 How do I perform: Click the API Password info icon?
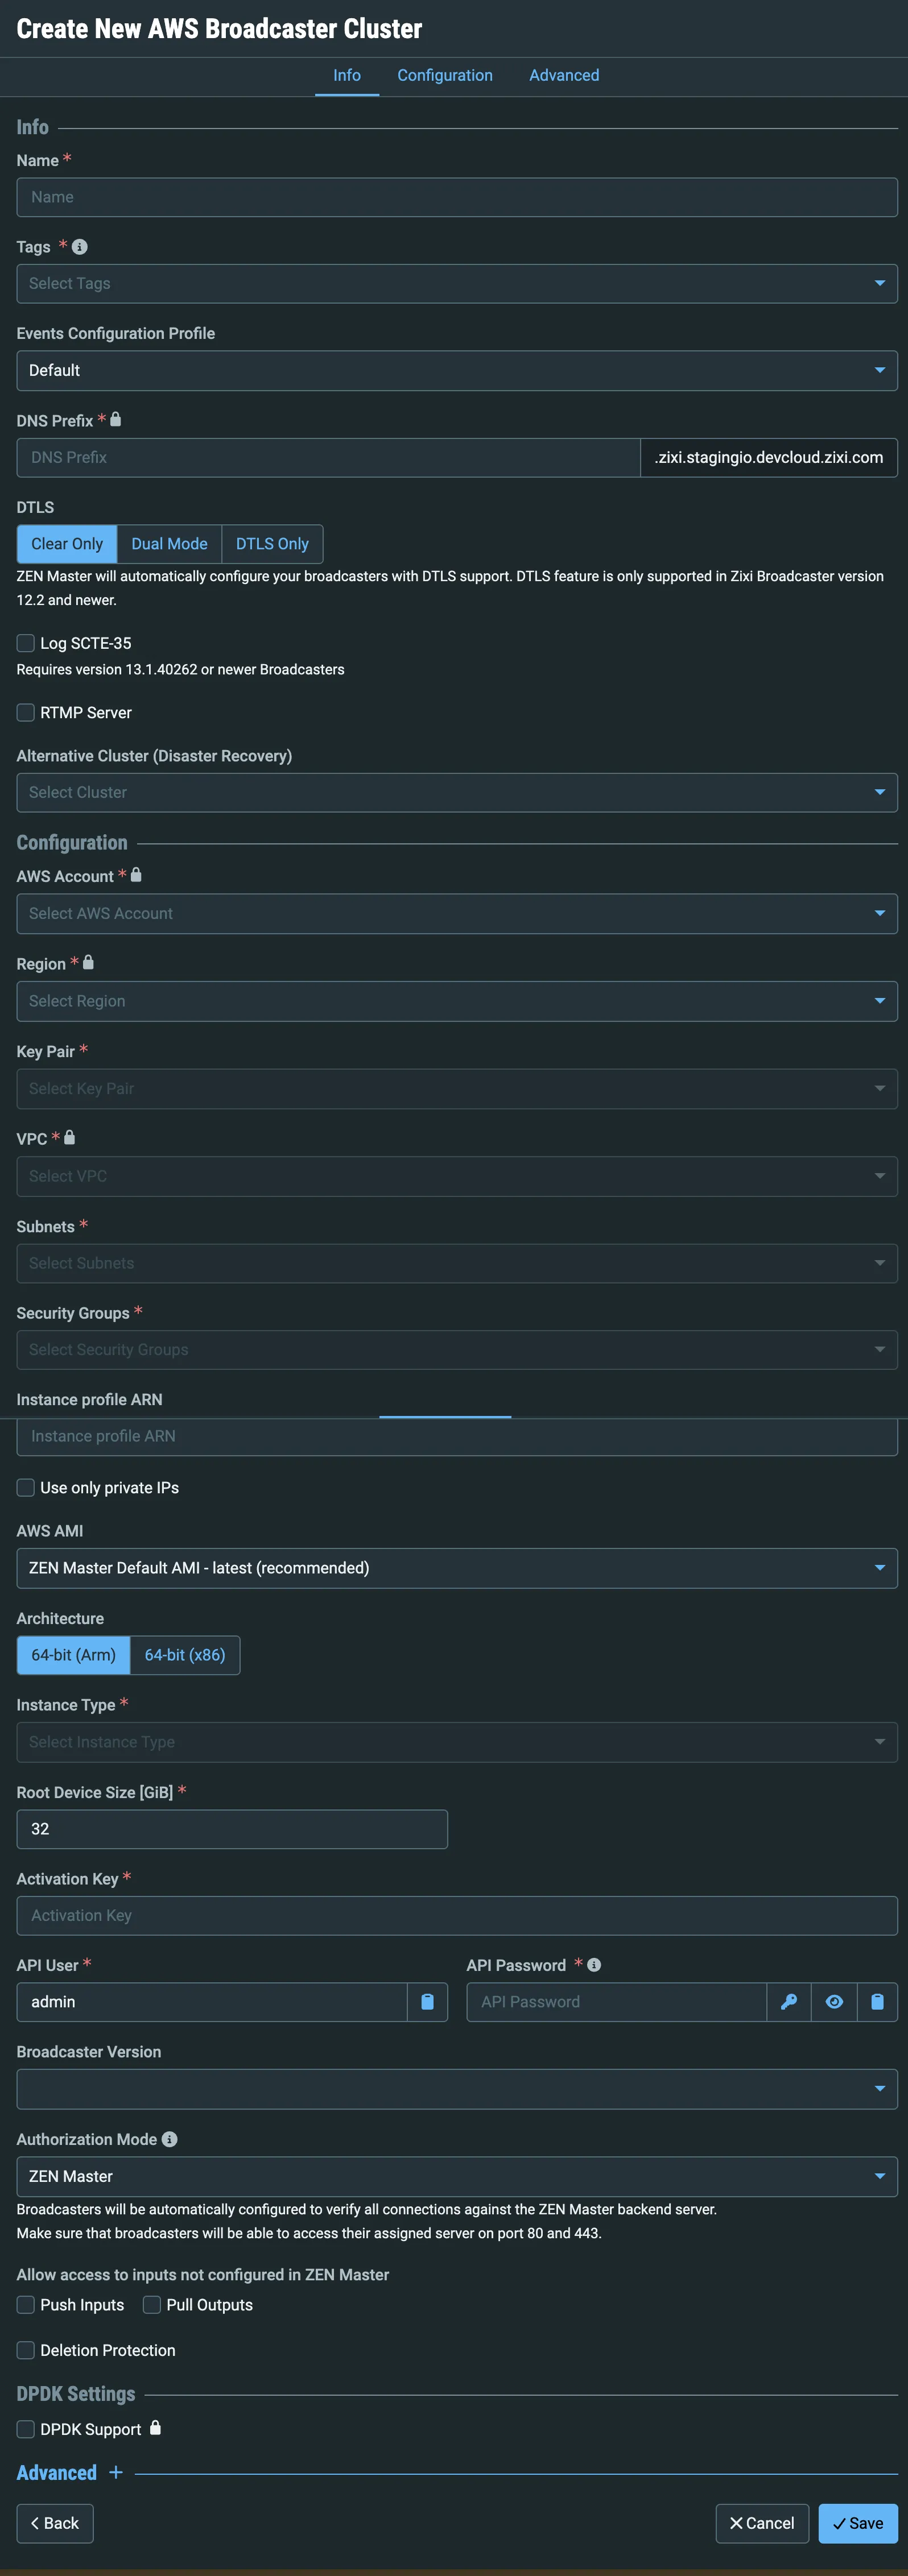click(x=594, y=1965)
